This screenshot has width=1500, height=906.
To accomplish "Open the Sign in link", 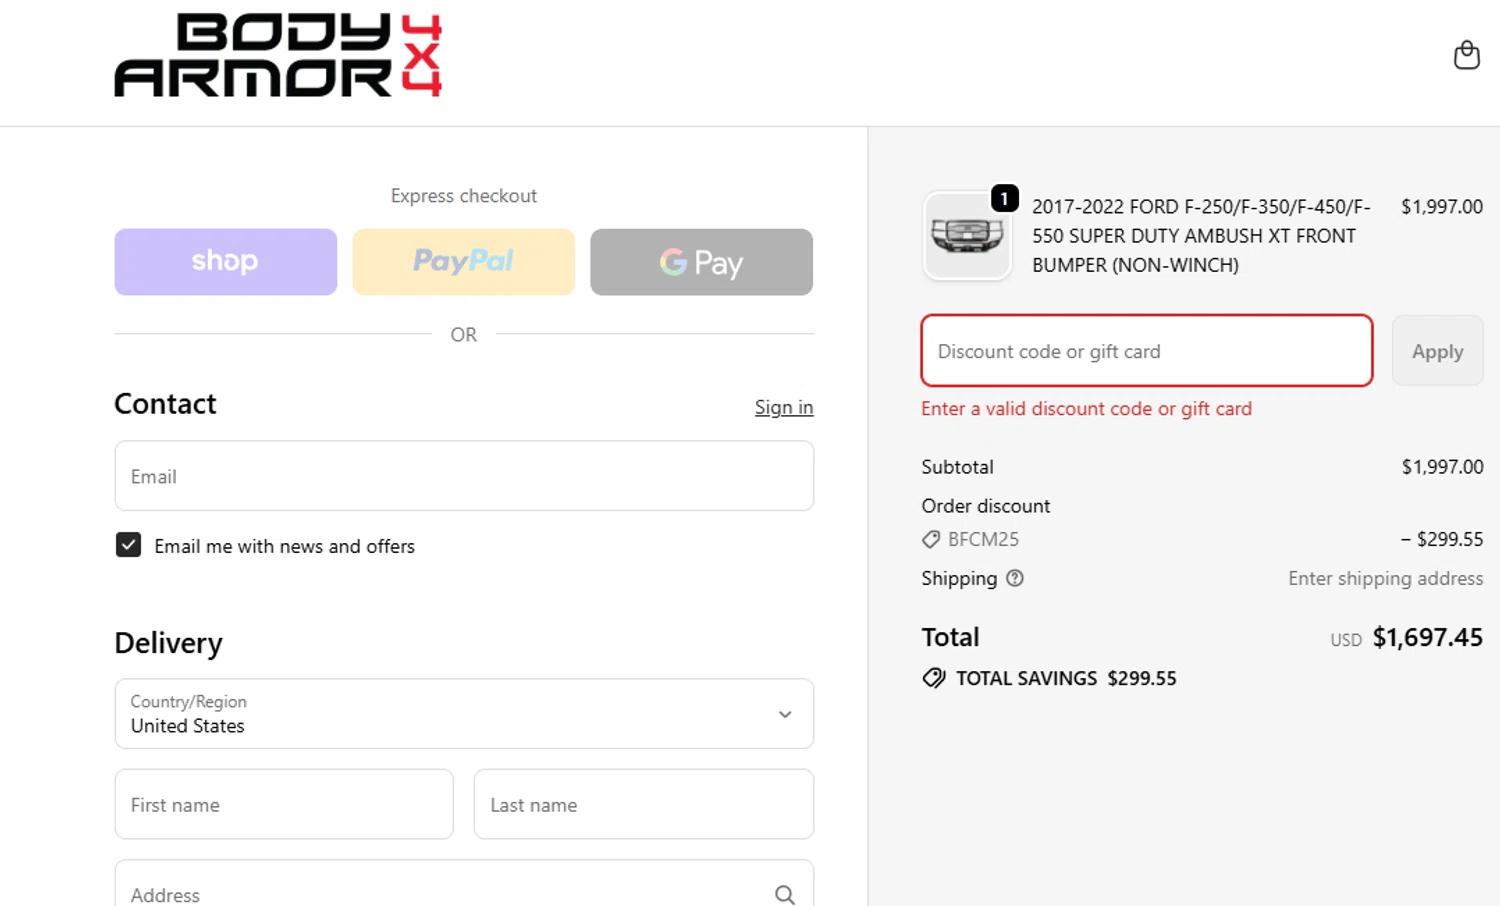I will pos(784,407).
